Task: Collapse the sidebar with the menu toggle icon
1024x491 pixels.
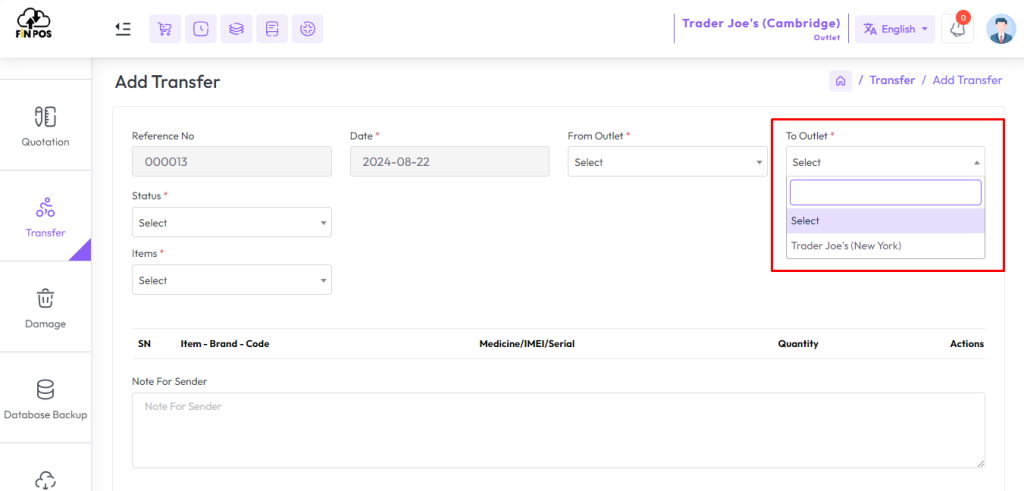Action: (123, 29)
